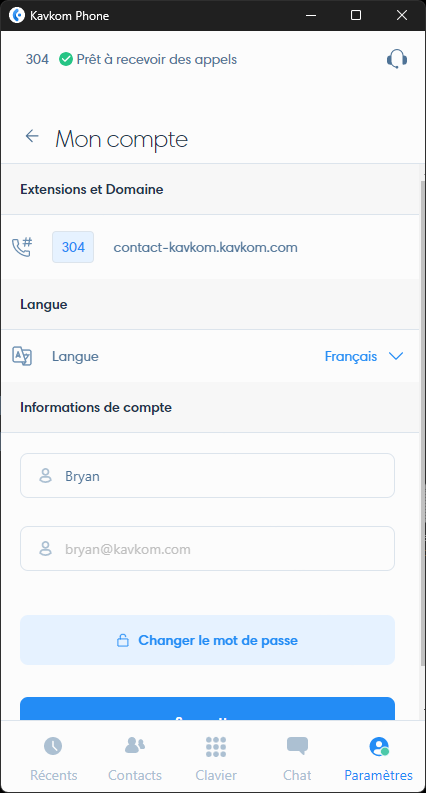Click the headset icon in the header
Image resolution: width=426 pixels, height=793 pixels.
(397, 59)
